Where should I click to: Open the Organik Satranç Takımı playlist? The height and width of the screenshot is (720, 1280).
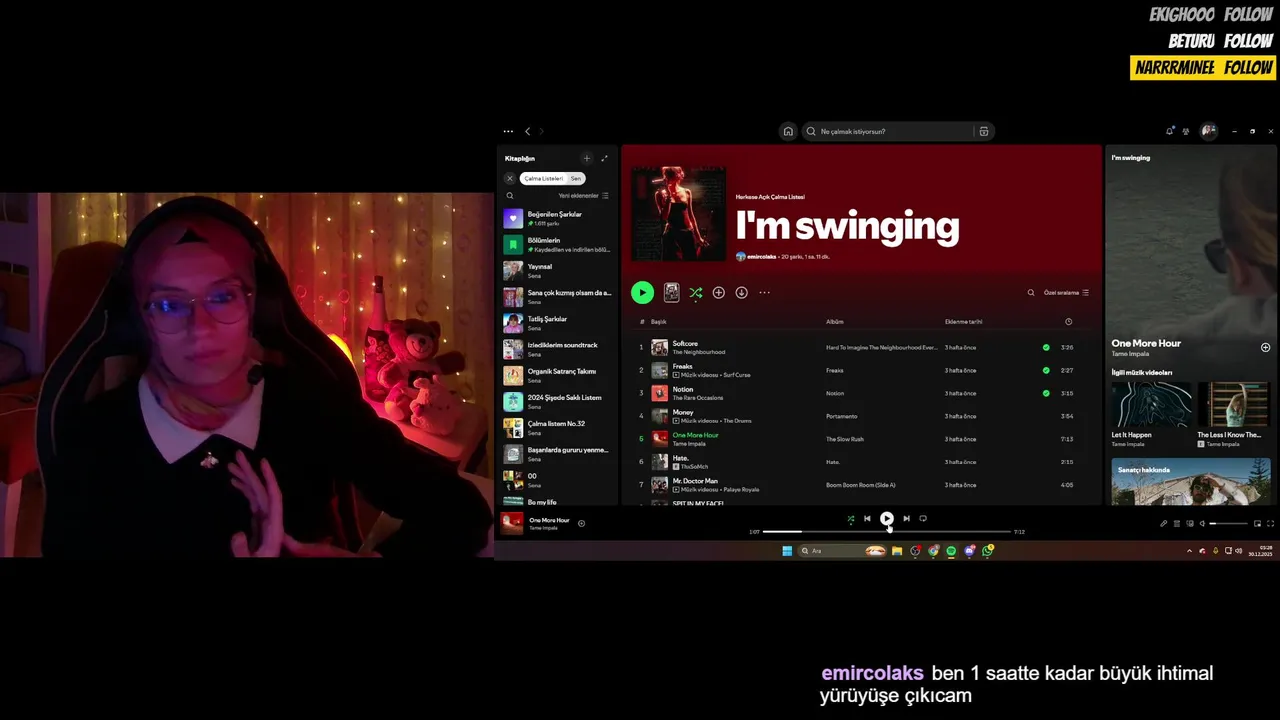point(557,375)
